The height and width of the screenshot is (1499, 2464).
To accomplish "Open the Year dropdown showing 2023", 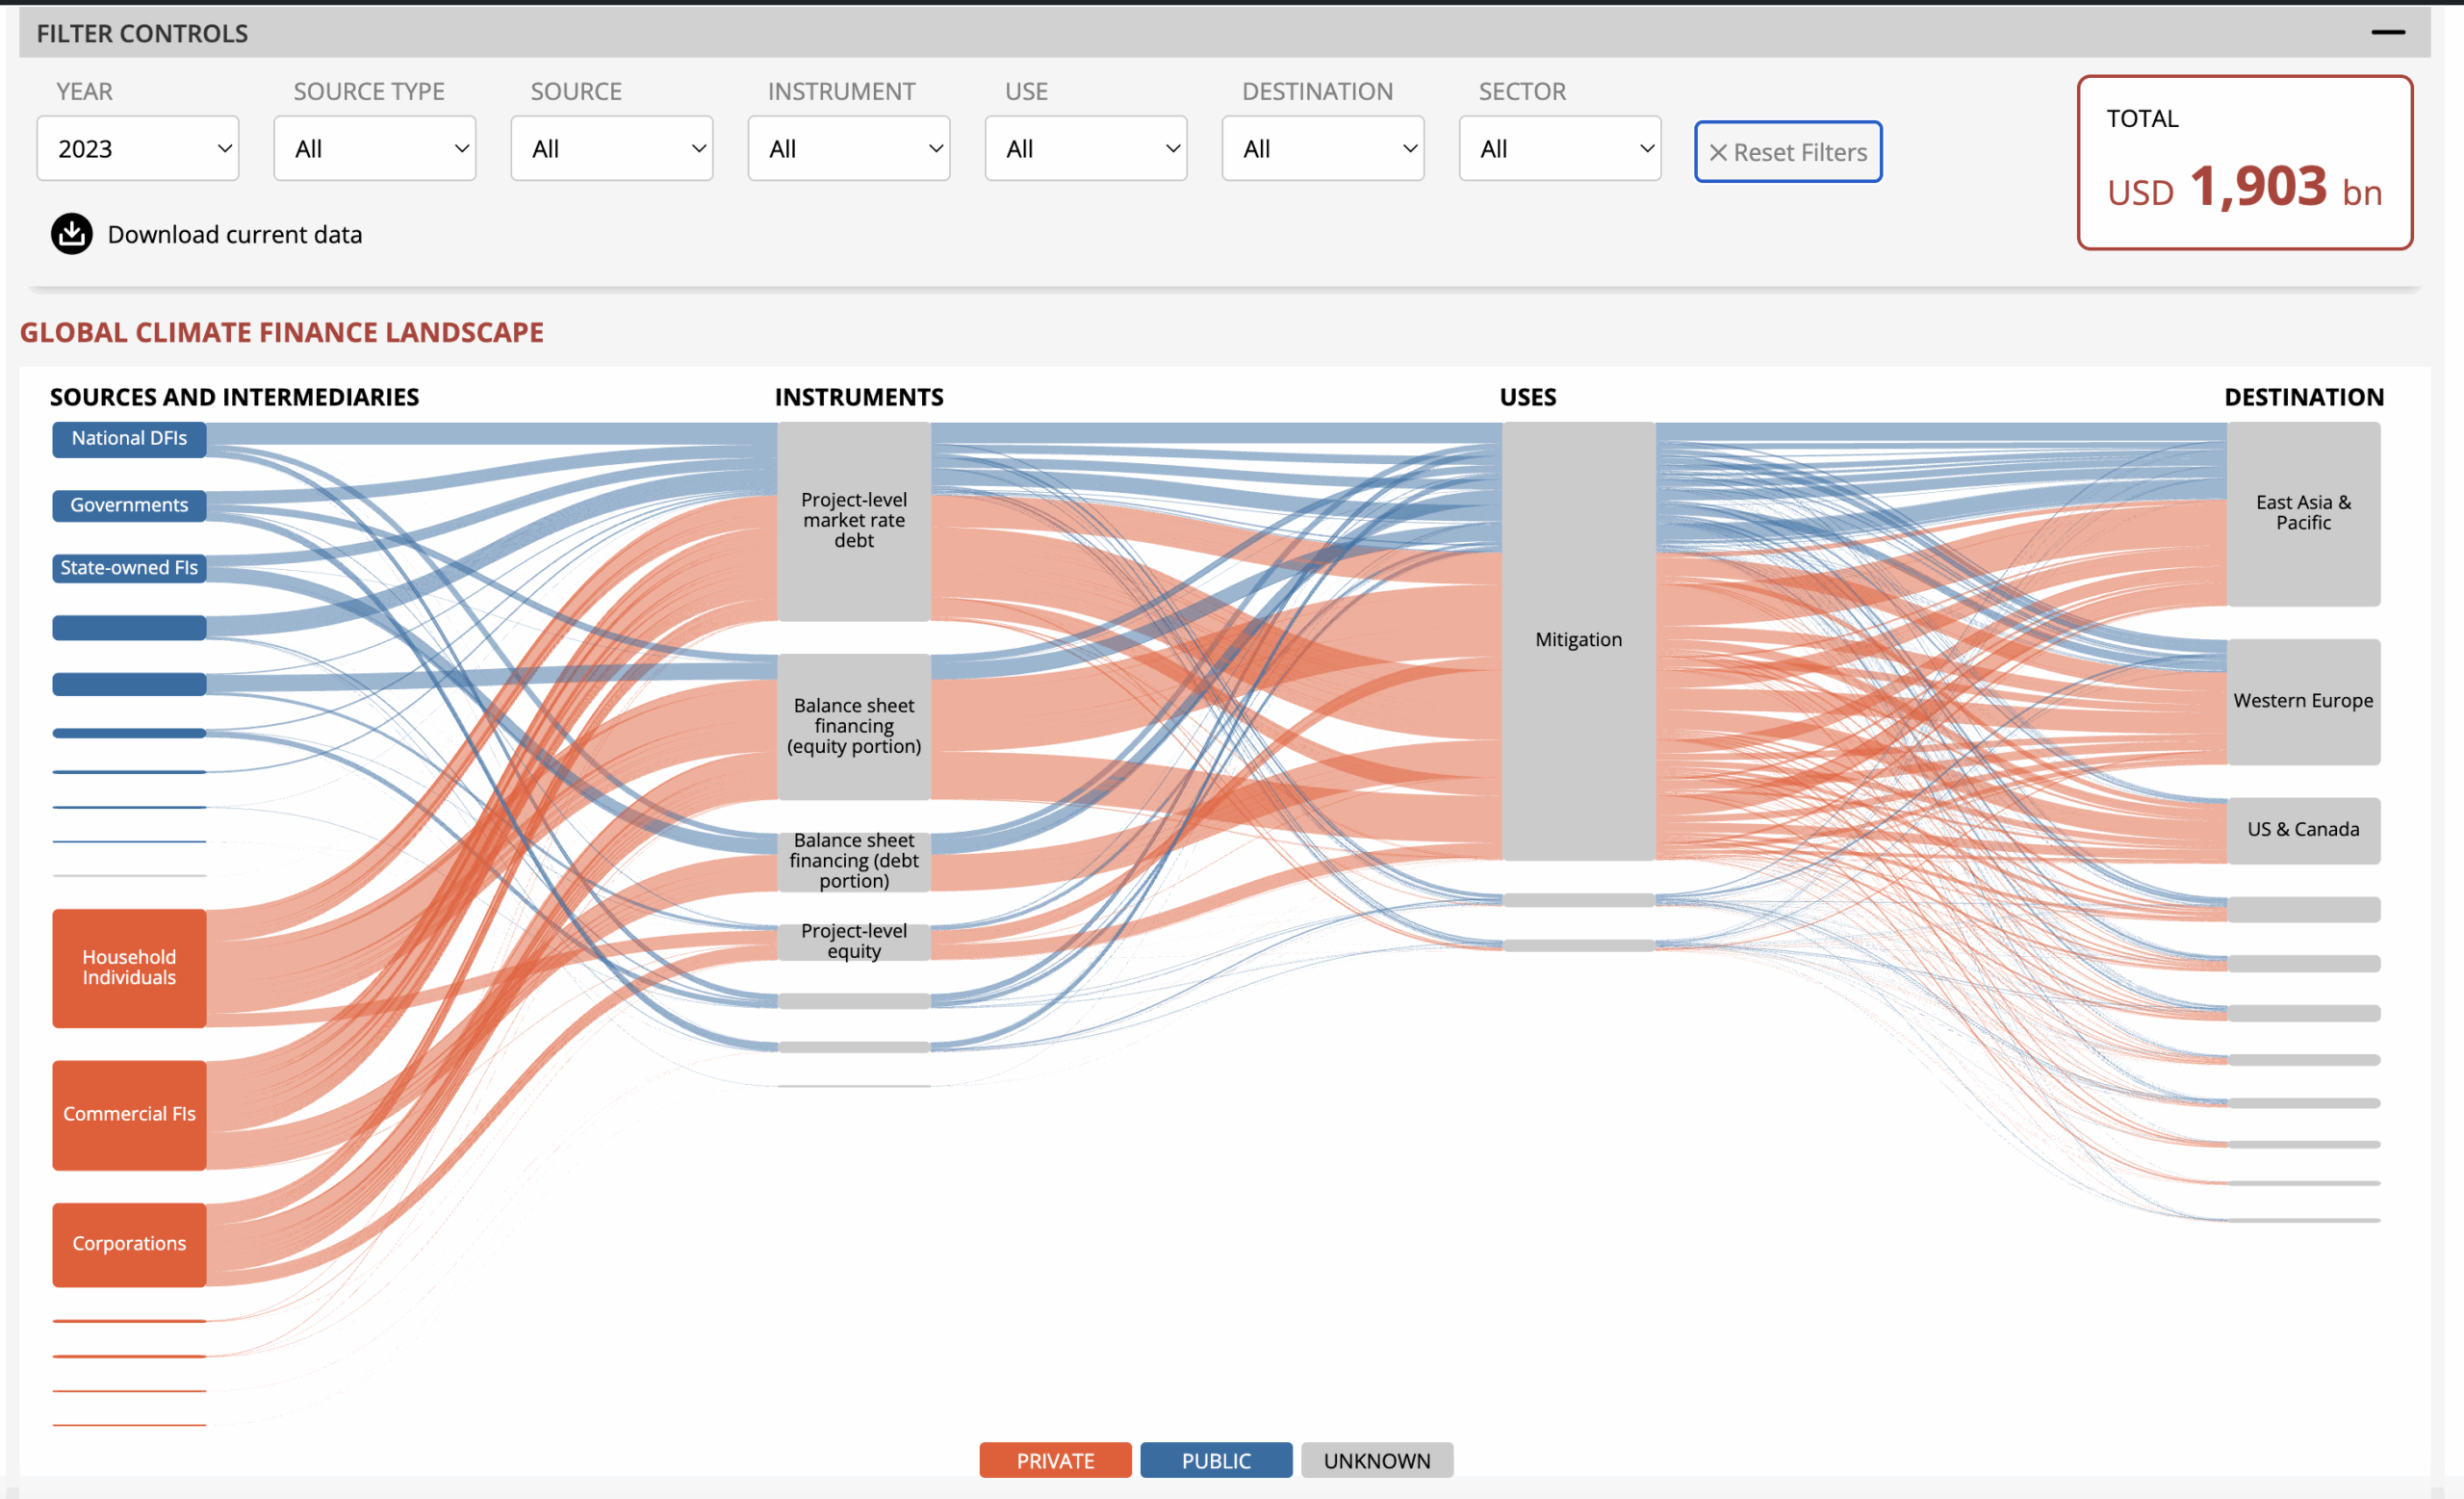I will (x=138, y=149).
